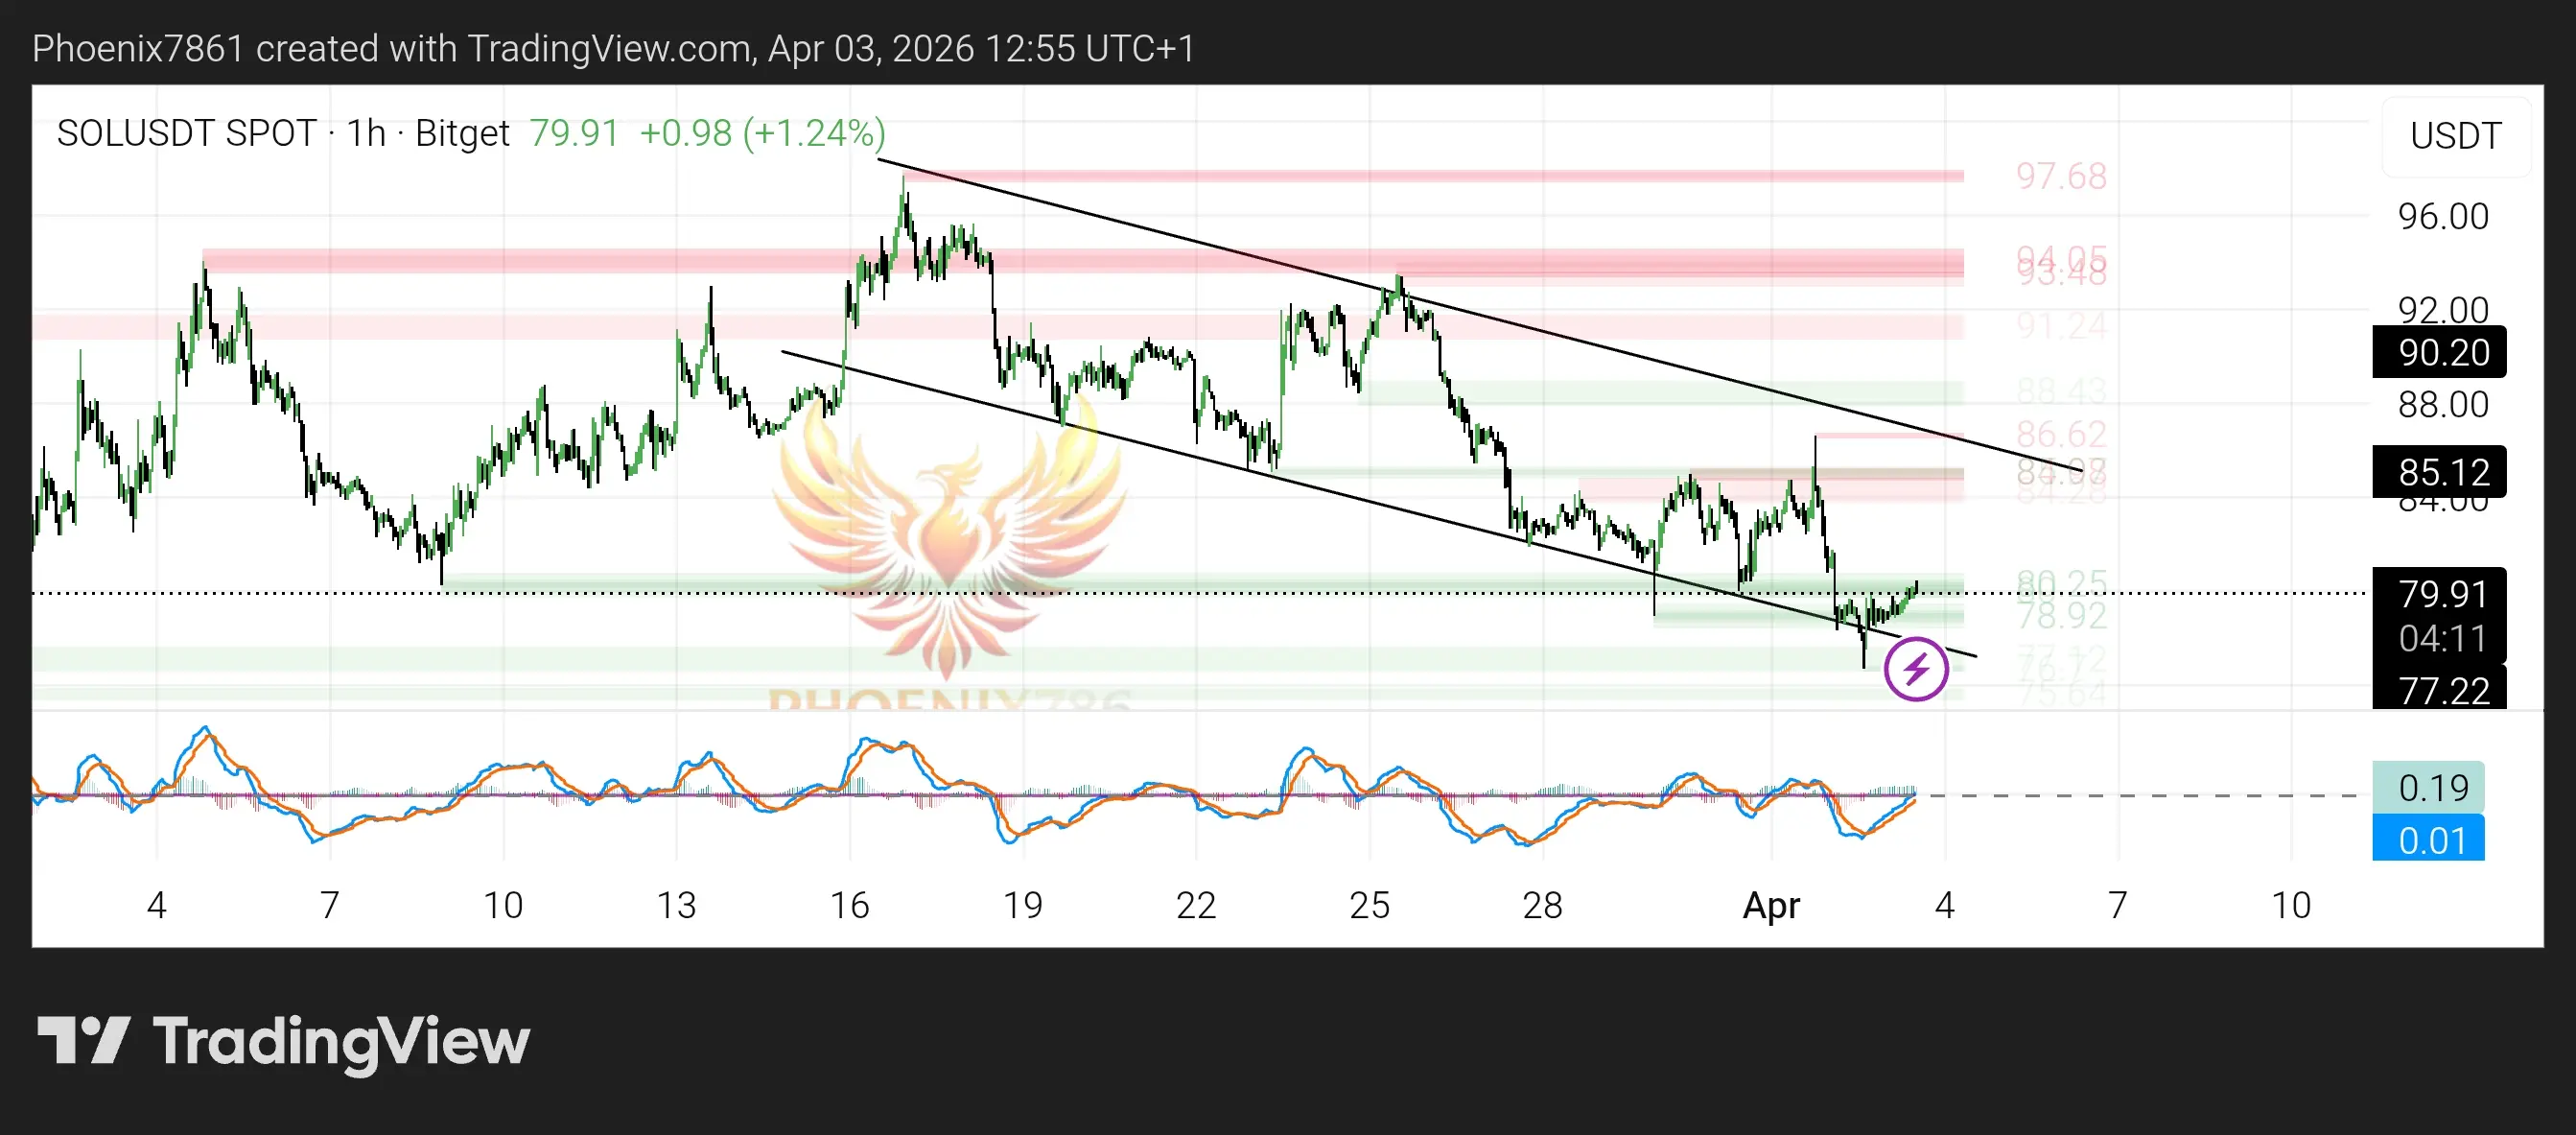The image size is (2576, 1135).
Task: Click the 77.22 price label
Action: point(2438,690)
